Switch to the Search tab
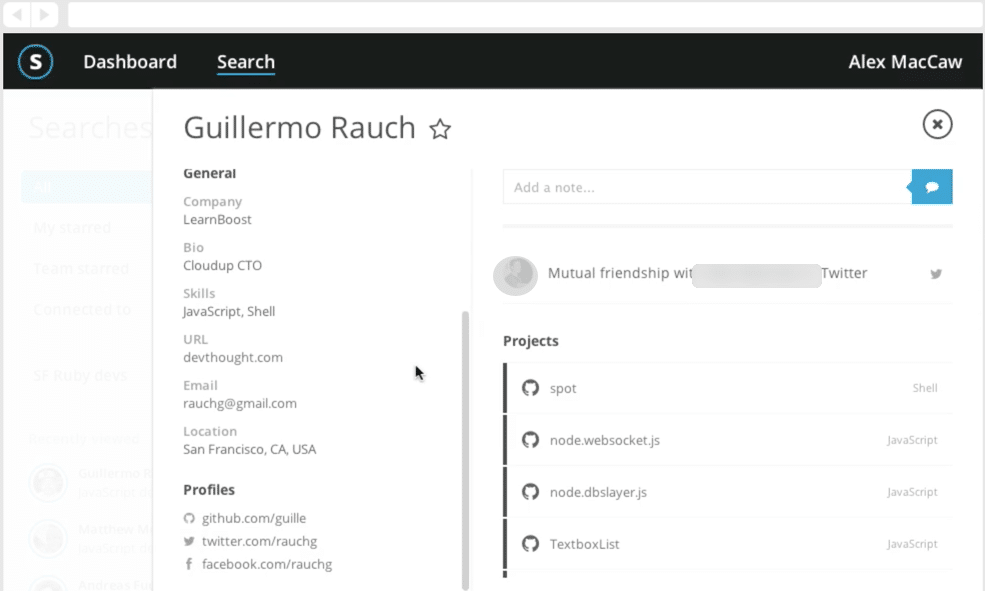This screenshot has height=591, width=985. (246, 62)
